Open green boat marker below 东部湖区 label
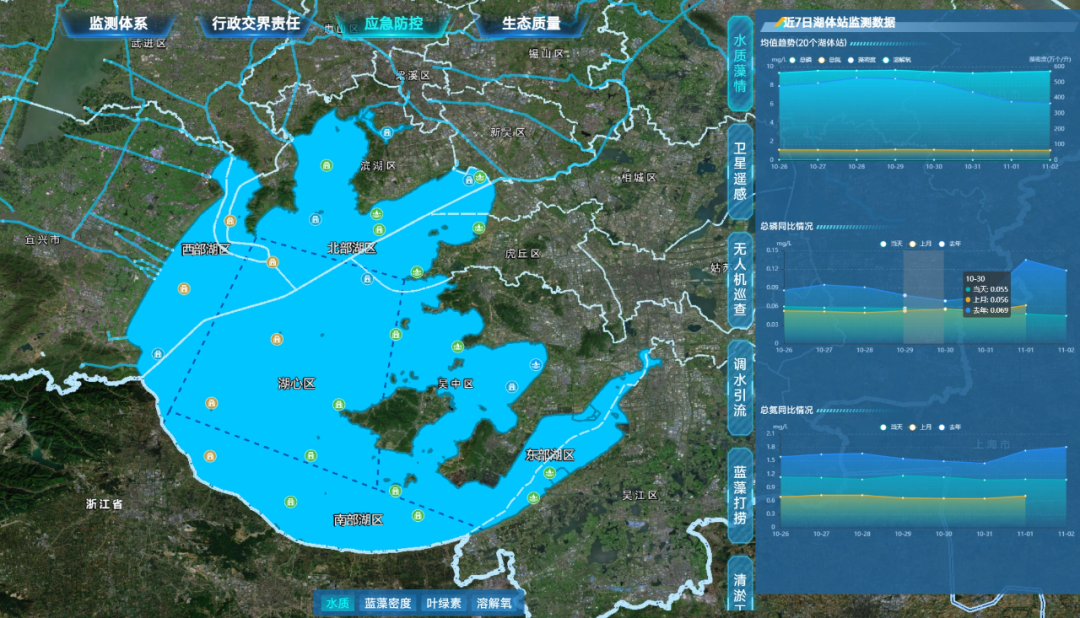The image size is (1080, 618). 549,473
